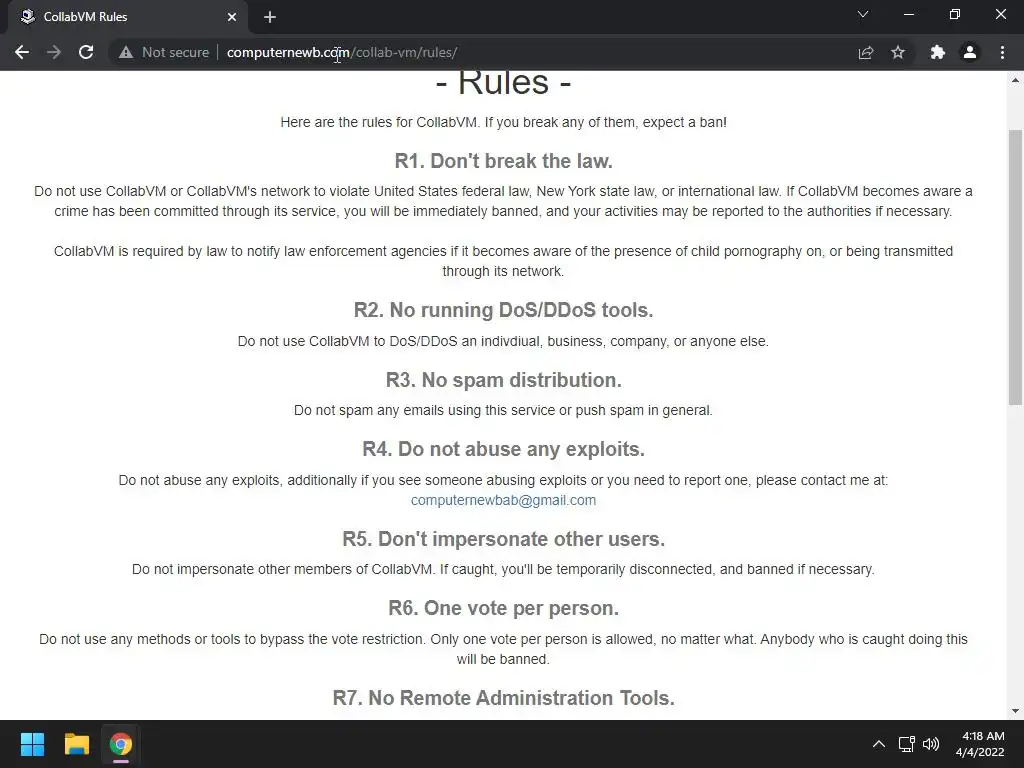This screenshot has width=1024, height=768.
Task: Open the clock showing 4:18 AM
Action: pos(980,744)
